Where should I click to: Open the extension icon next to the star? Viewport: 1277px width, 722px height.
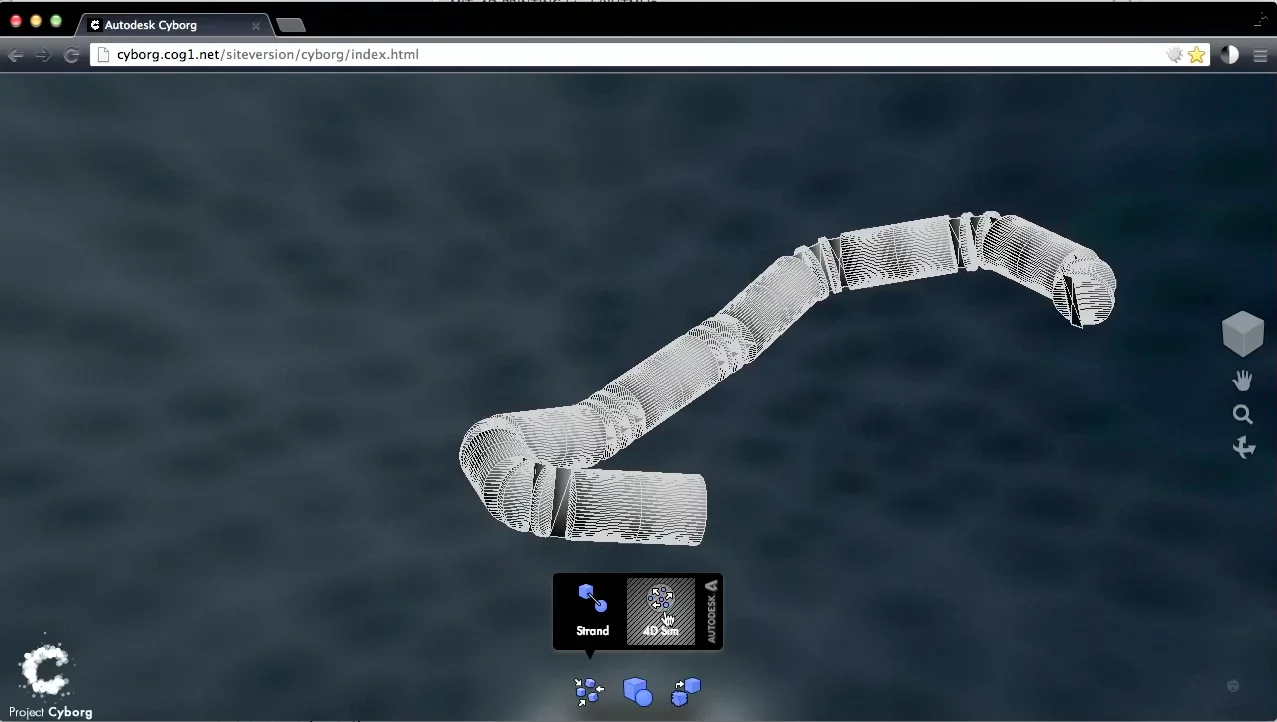[x=1174, y=54]
